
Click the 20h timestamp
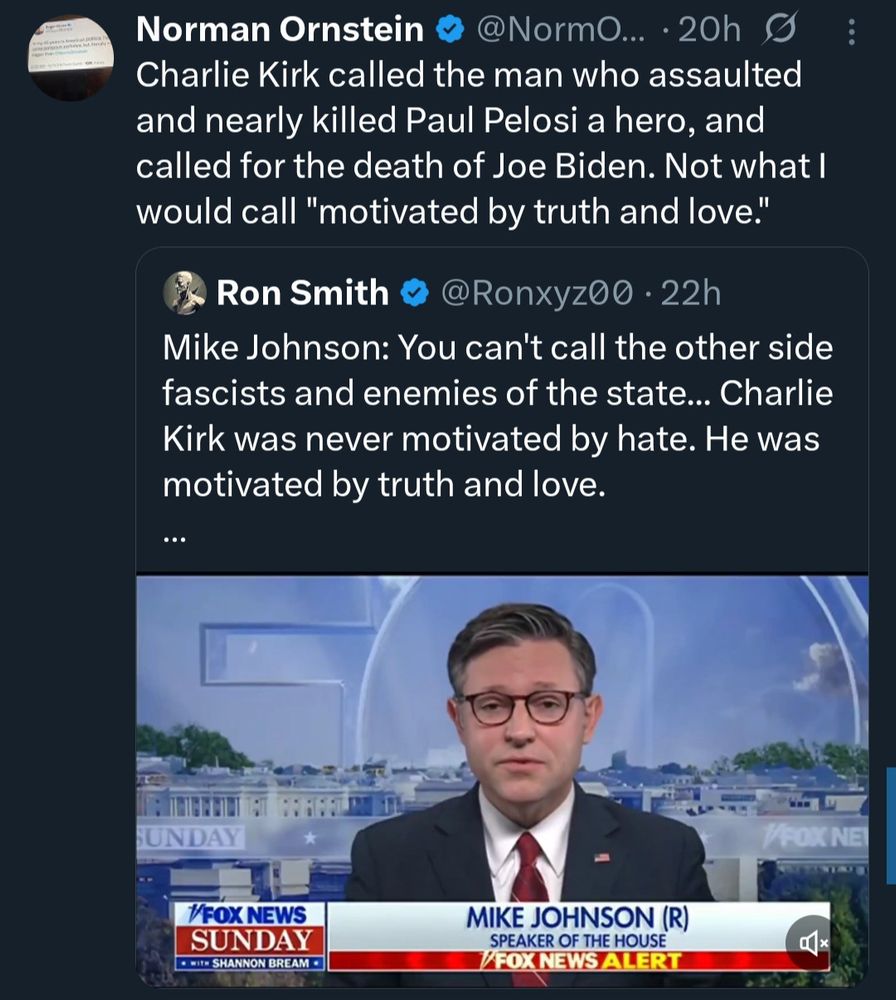(x=709, y=29)
